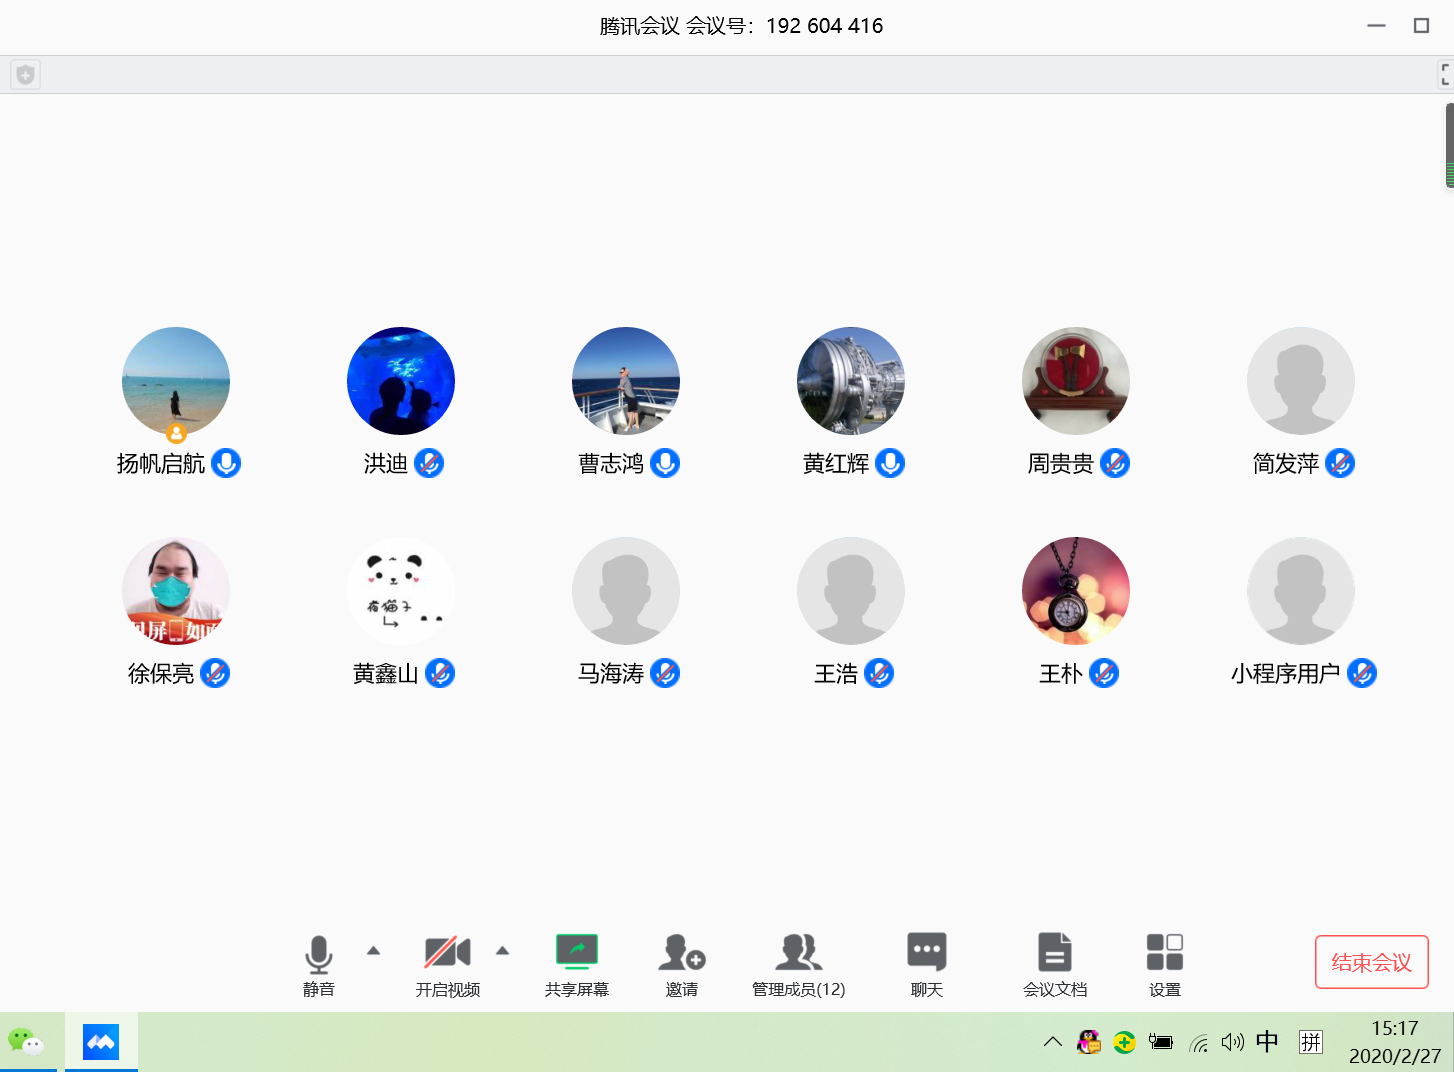Mute microphone with 静音 button
The image size is (1454, 1072).
(318, 965)
